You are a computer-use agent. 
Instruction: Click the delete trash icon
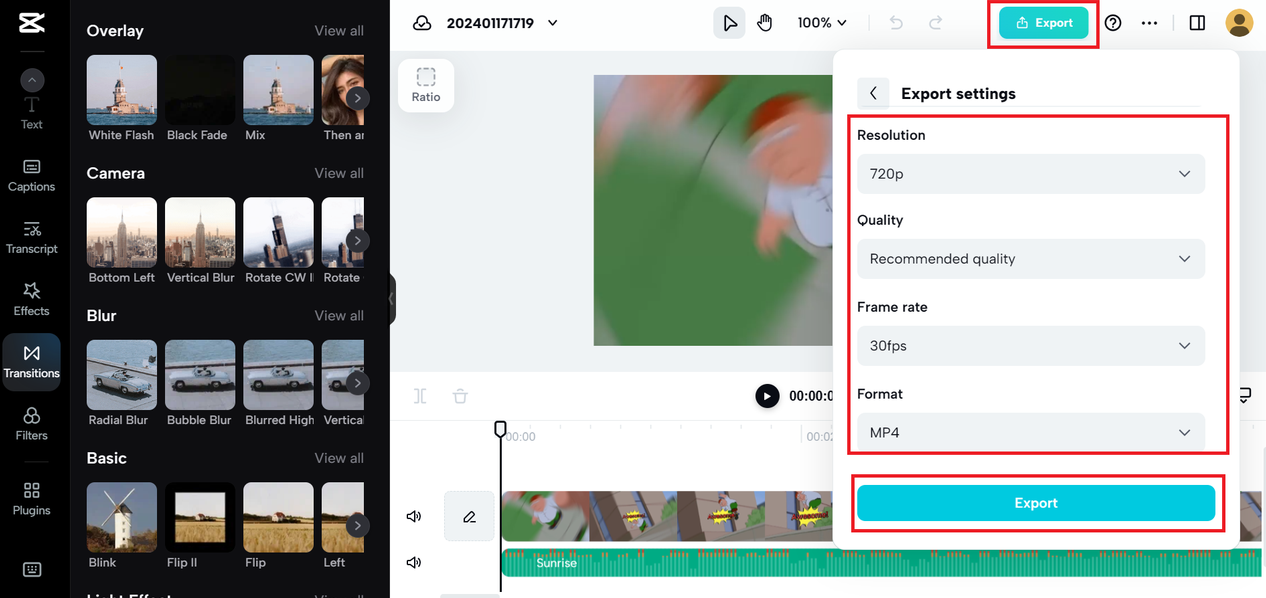click(460, 396)
